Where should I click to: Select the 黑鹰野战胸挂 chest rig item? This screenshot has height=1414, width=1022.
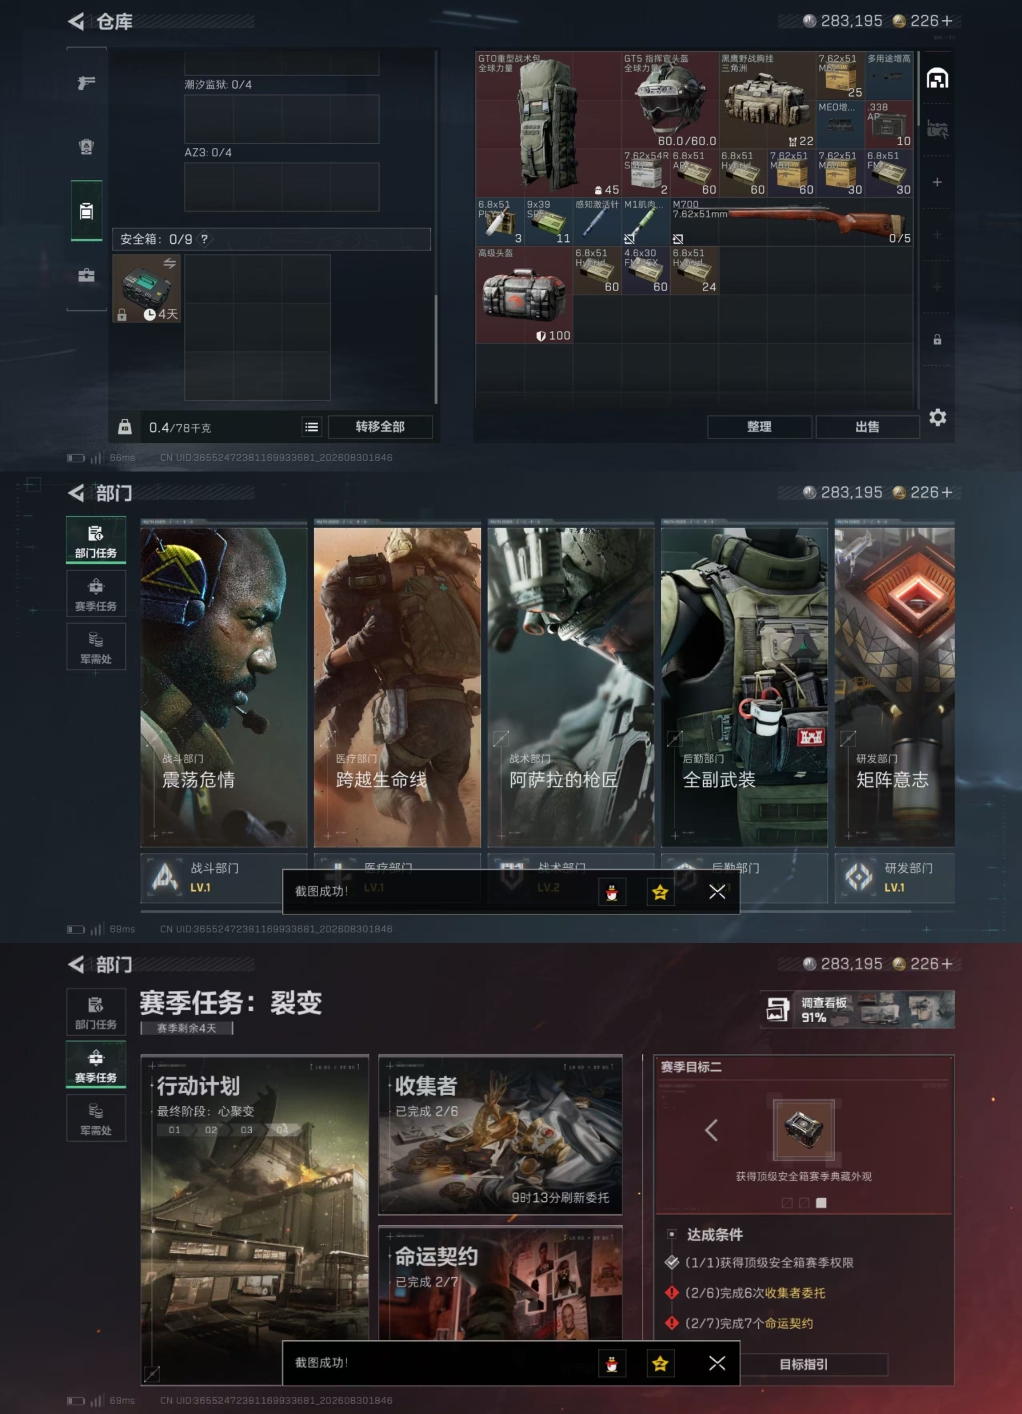[x=767, y=100]
